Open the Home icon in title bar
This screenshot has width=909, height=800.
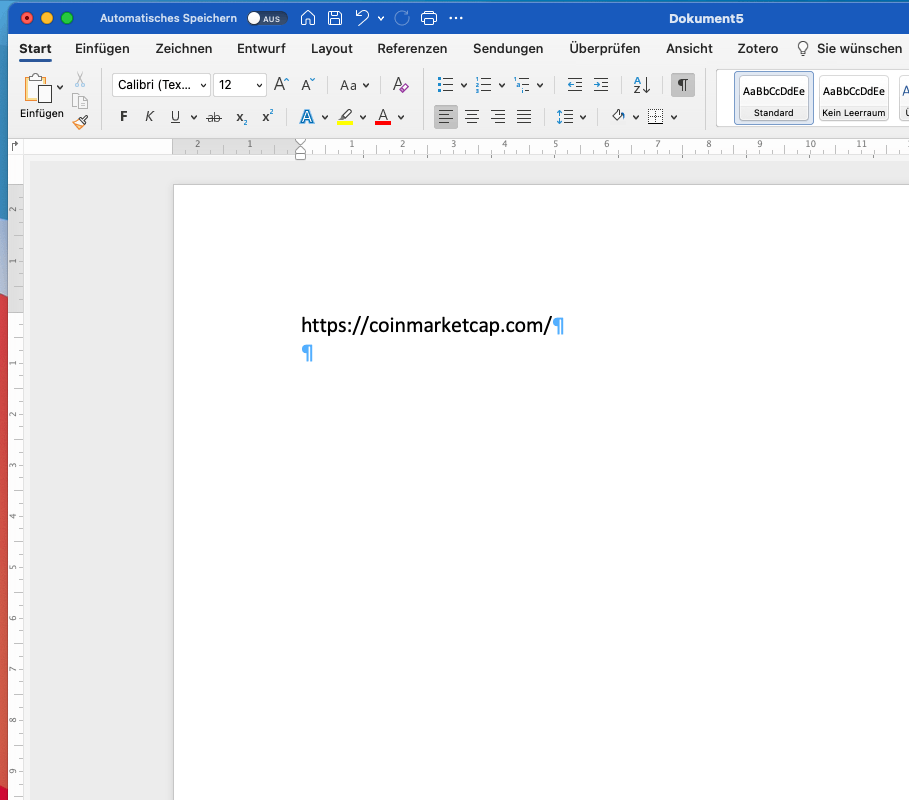[x=308, y=18]
